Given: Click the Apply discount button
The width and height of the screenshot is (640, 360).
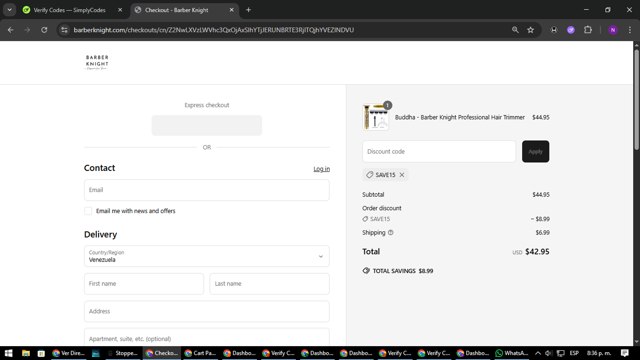Looking at the screenshot, I should 536,151.
